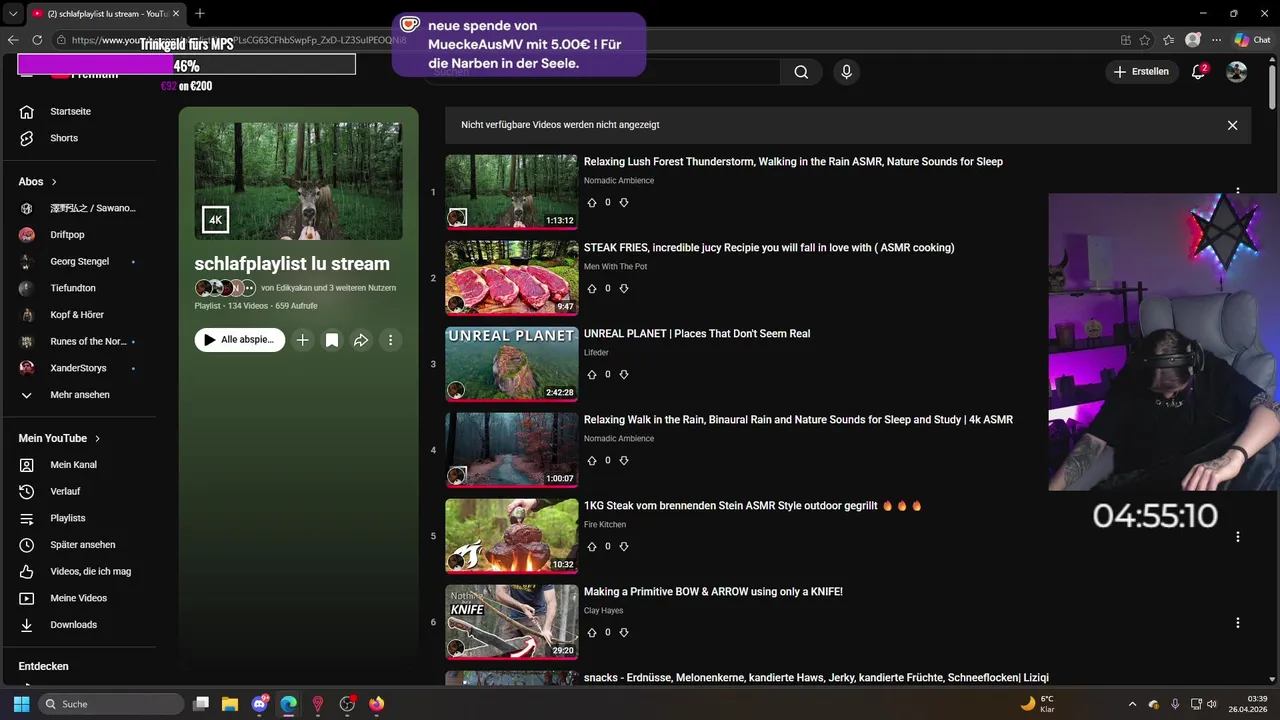This screenshot has width=1280, height=720.
Task: Click the page vertical scrollbar
Action: coord(1272,85)
